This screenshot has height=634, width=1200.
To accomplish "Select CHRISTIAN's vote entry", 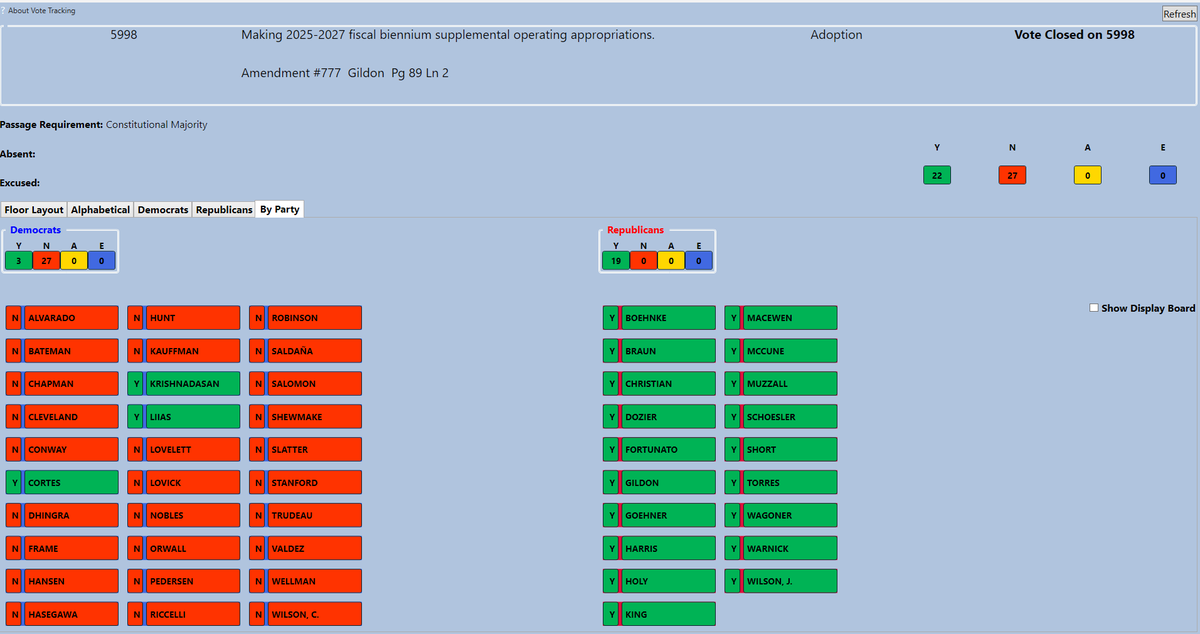I will point(660,384).
